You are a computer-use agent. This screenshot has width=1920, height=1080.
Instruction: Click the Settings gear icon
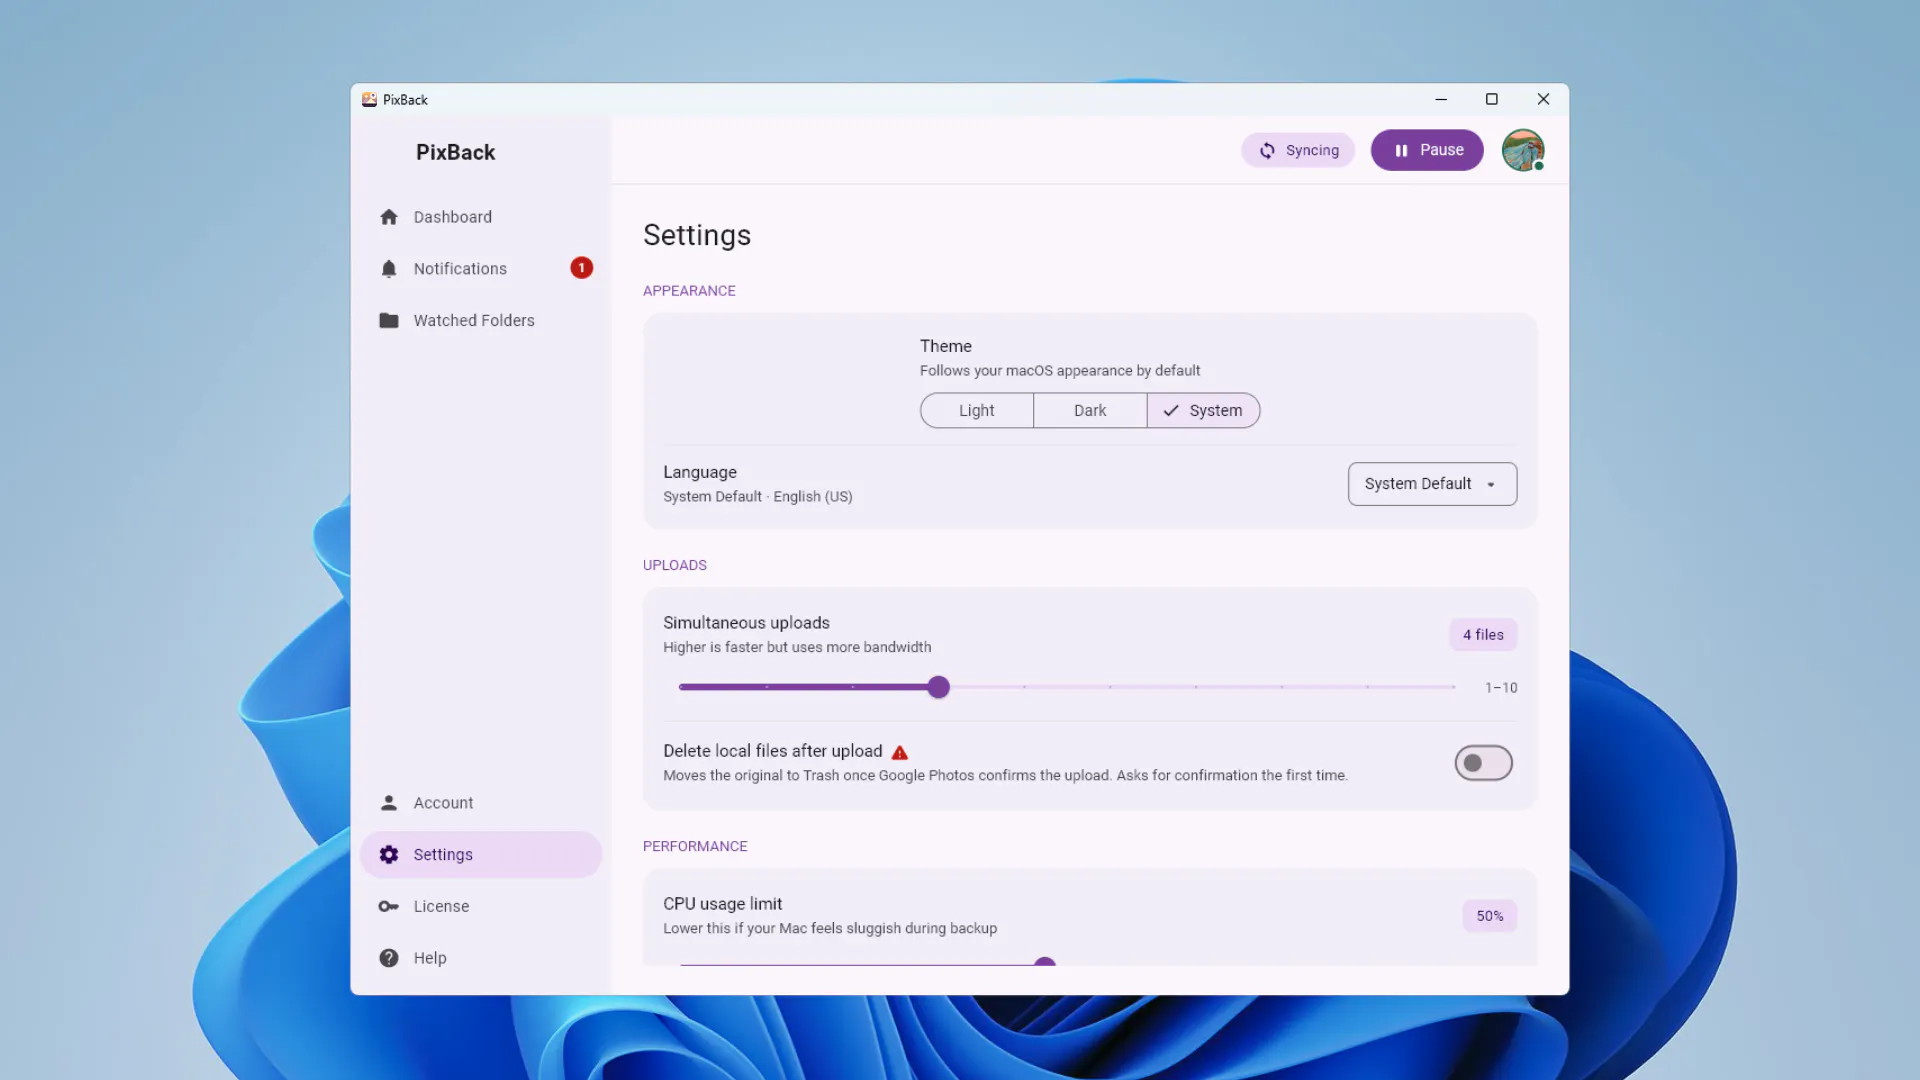pos(389,855)
